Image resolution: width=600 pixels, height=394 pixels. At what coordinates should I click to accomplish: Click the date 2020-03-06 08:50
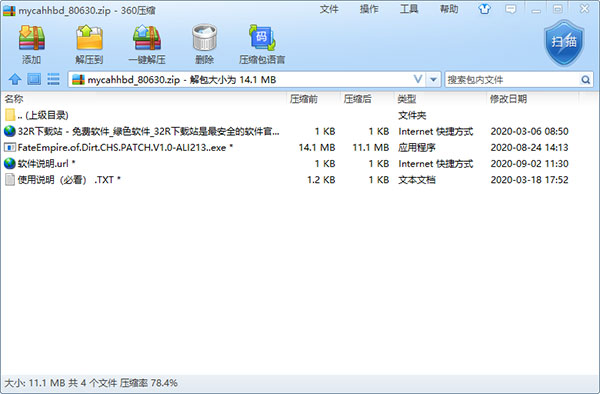coord(530,131)
